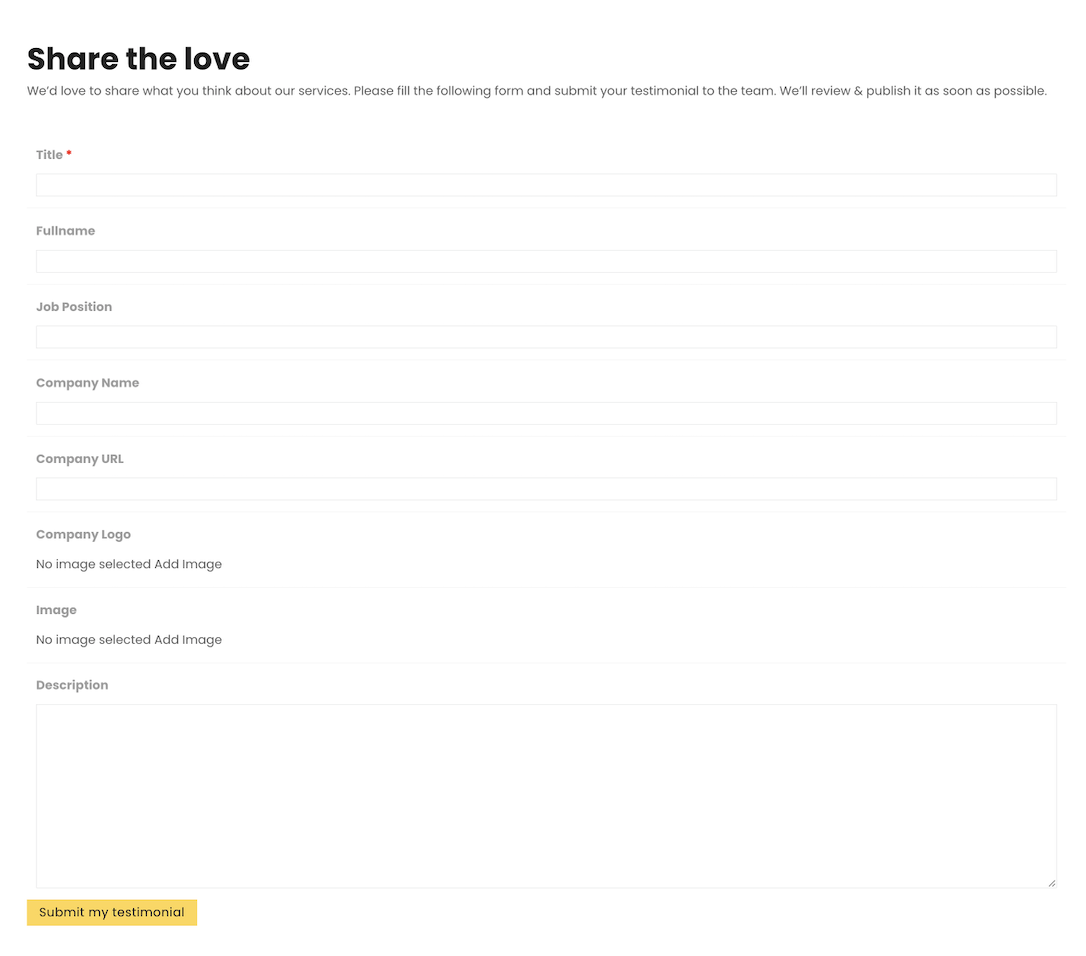
Task: Click the red required asterisk beside Title
Action: click(69, 155)
